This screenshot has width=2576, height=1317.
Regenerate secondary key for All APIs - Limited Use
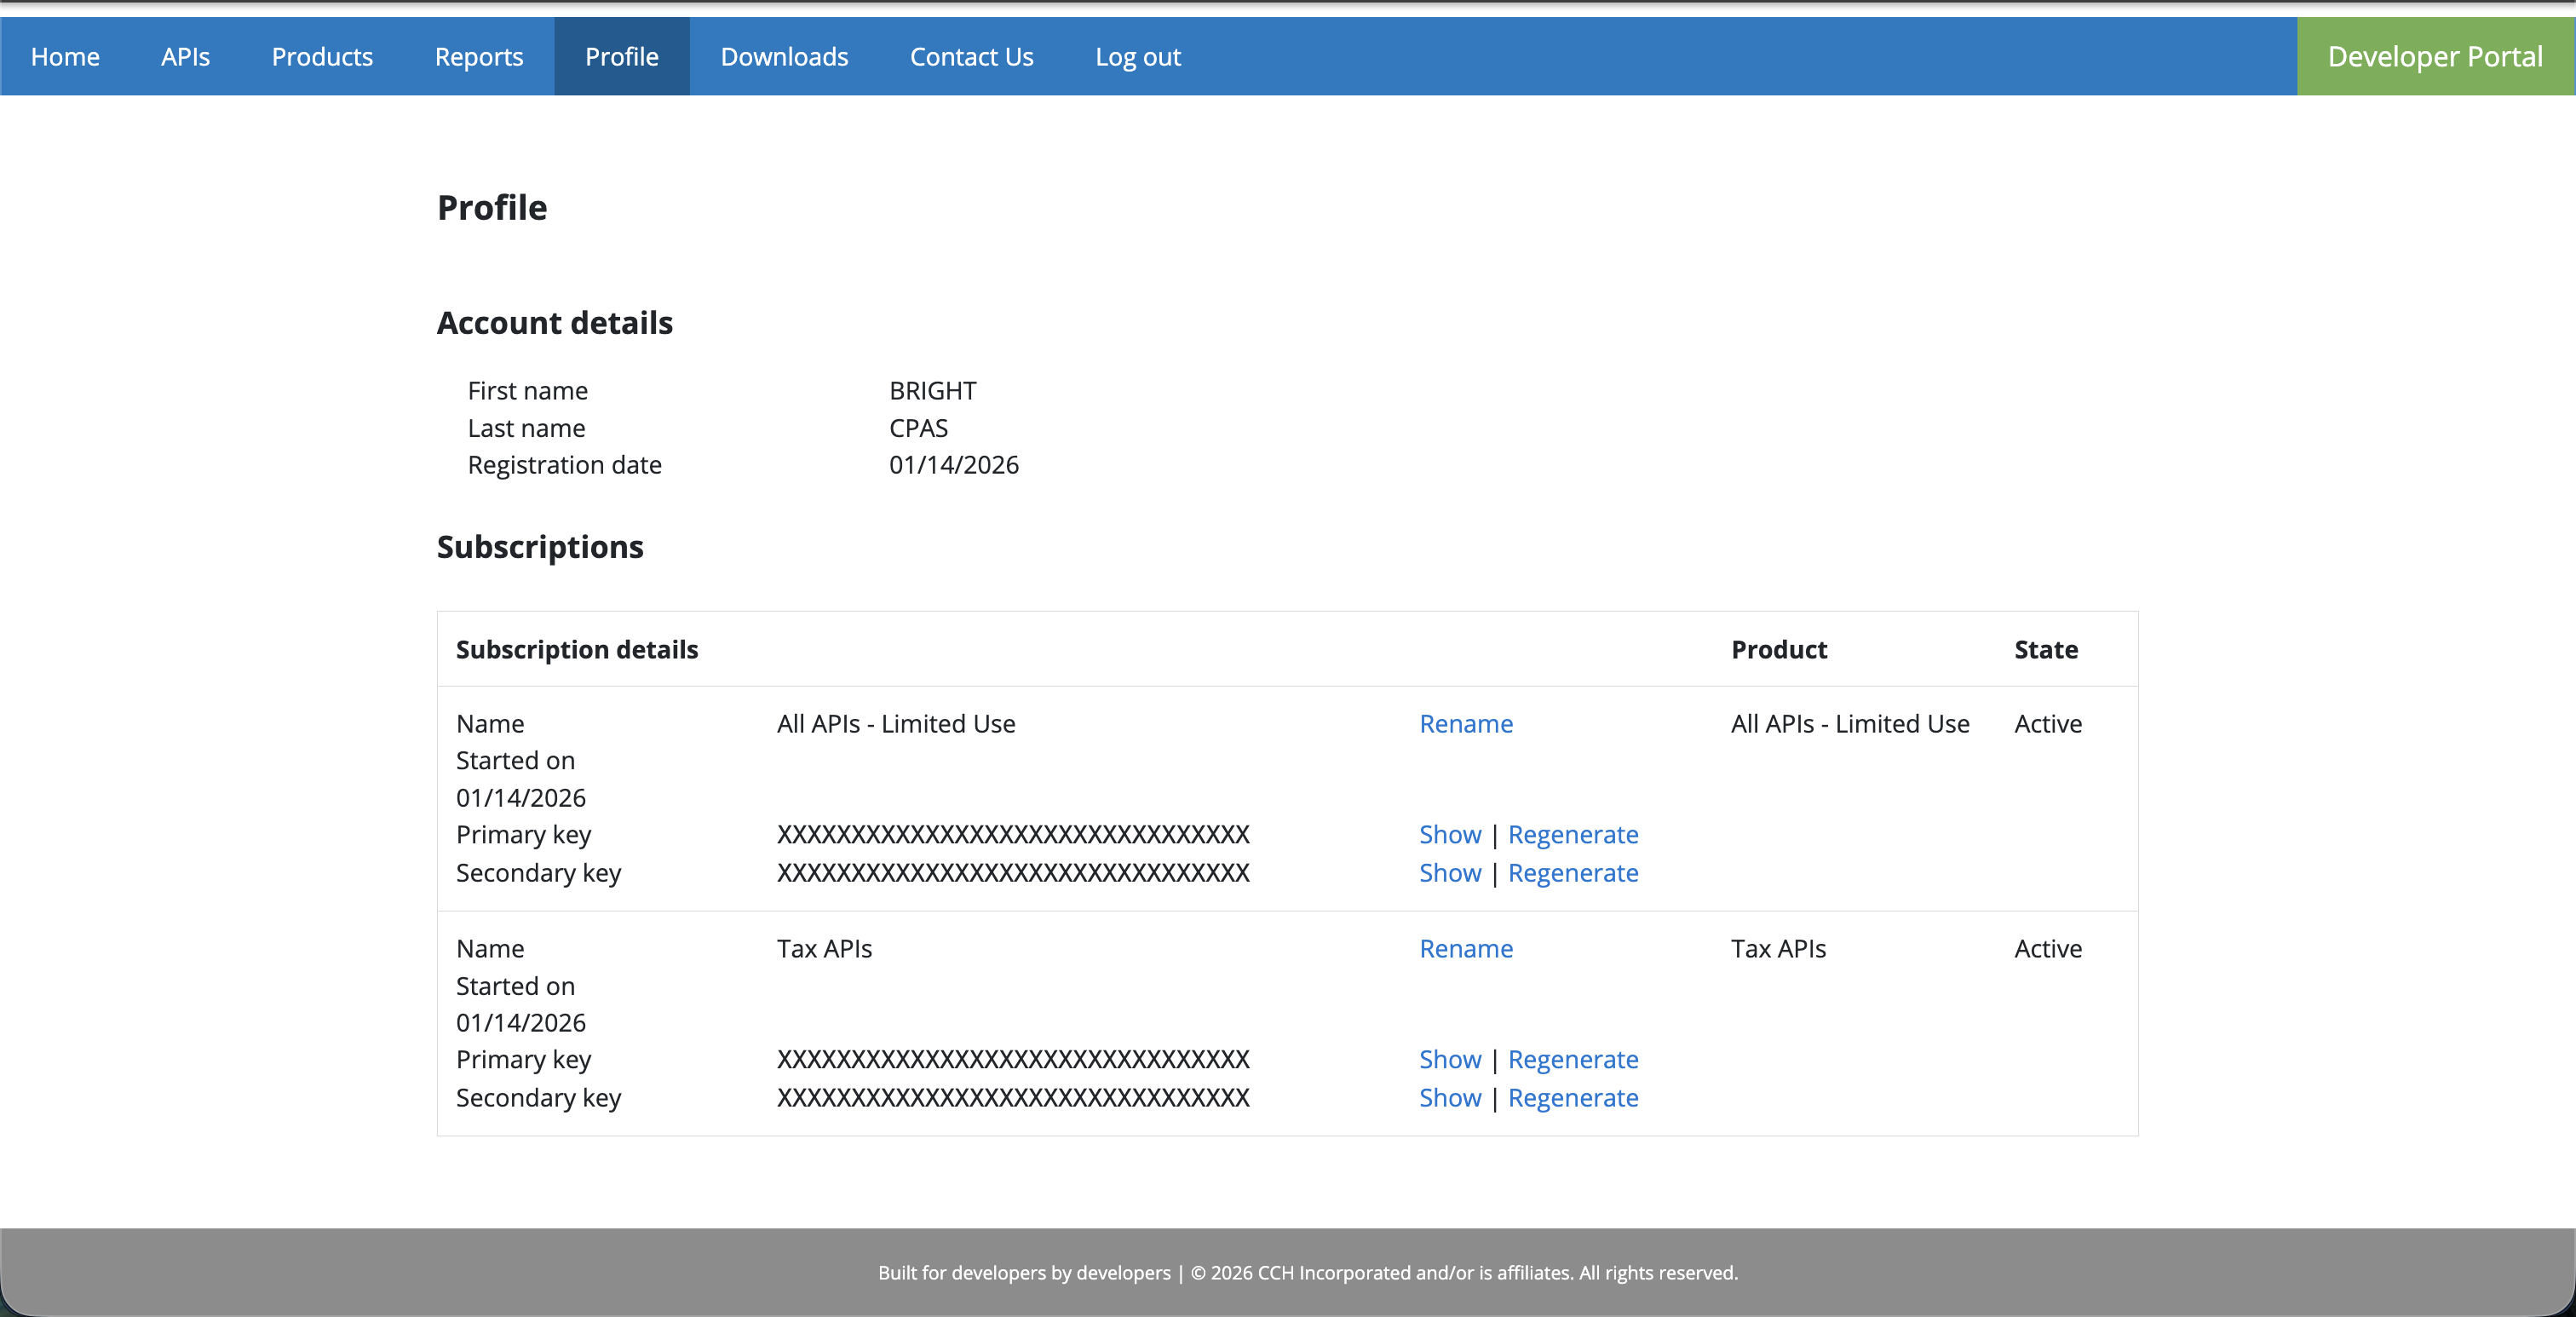coord(1573,872)
